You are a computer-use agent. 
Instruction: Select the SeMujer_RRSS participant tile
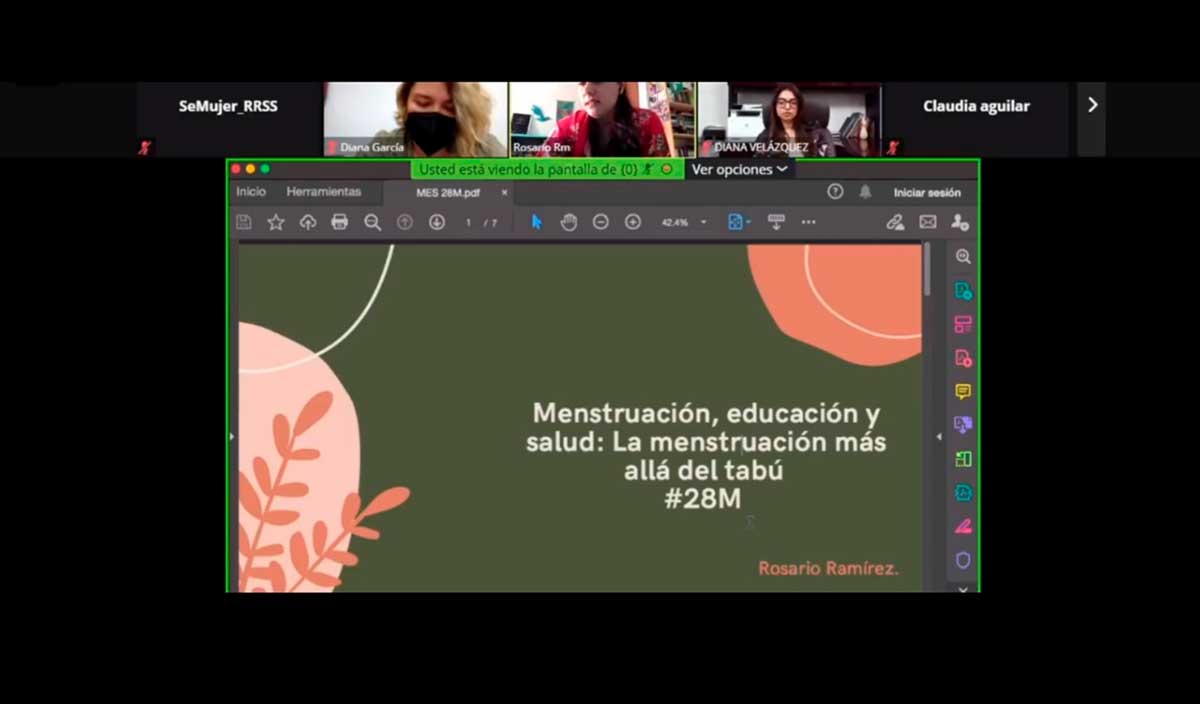[x=228, y=120]
